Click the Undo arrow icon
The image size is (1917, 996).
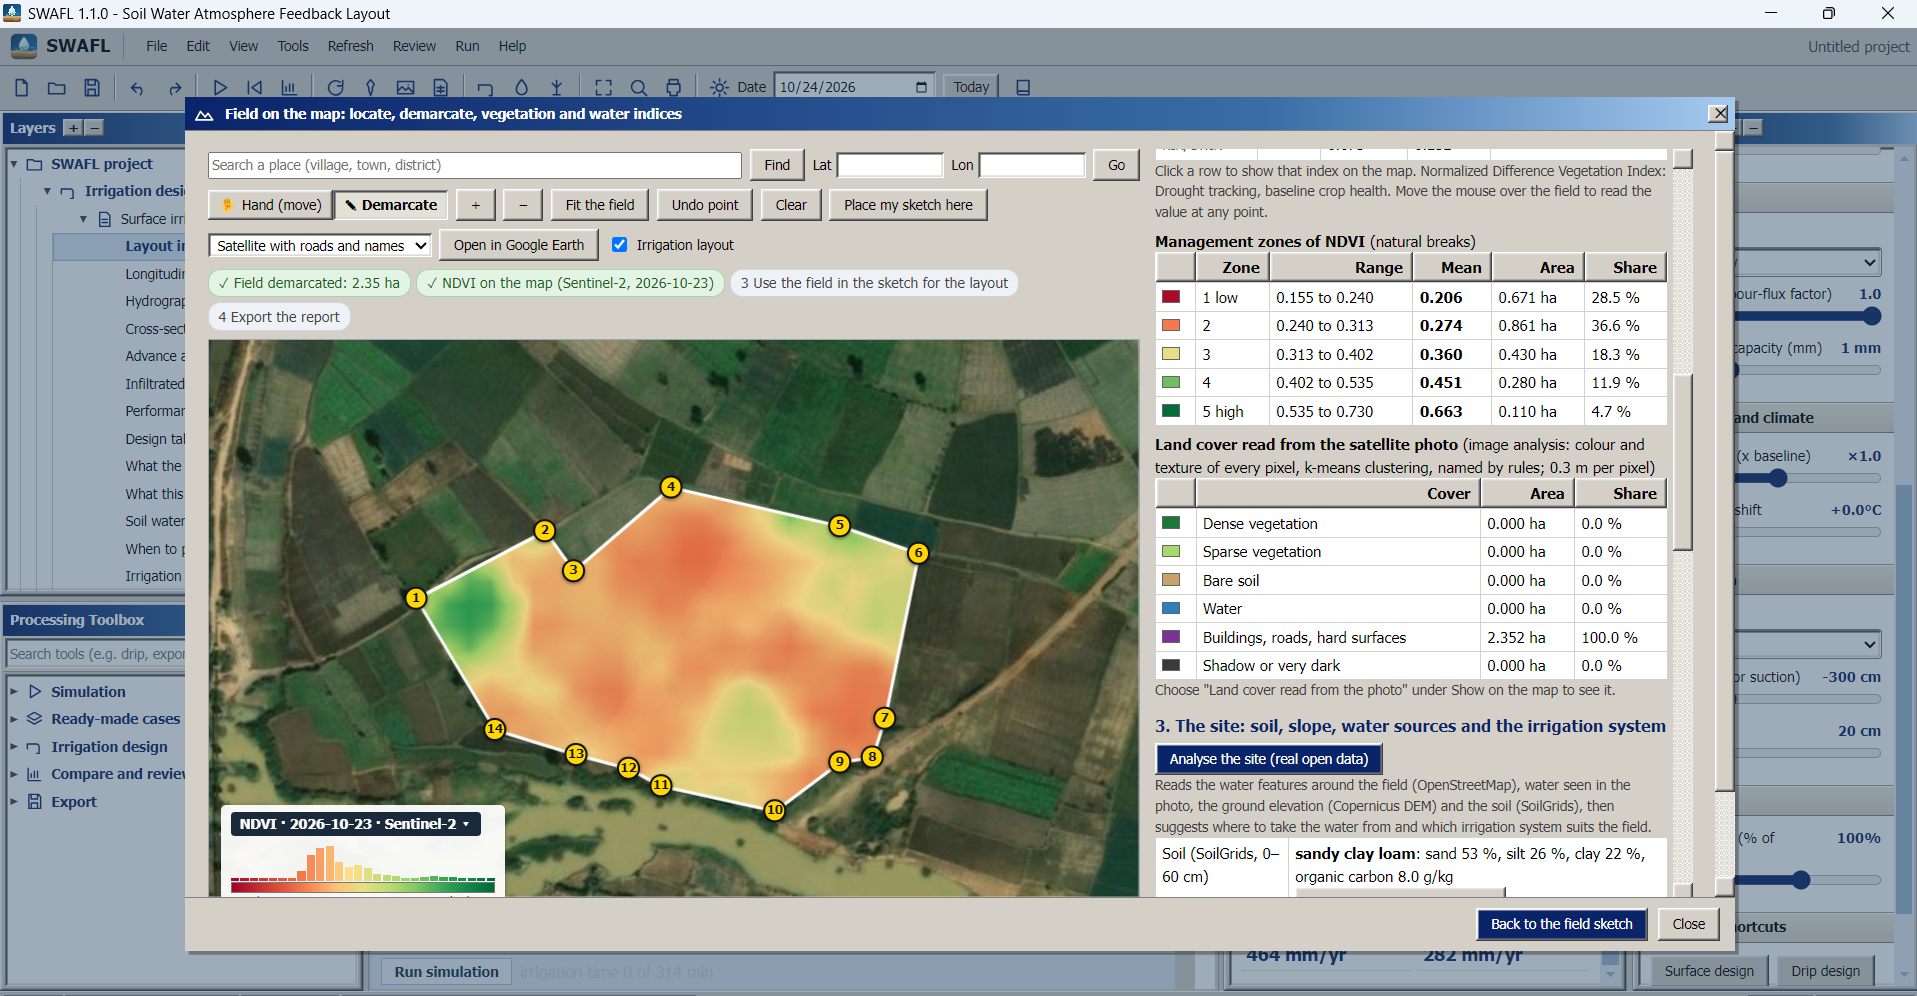point(137,87)
